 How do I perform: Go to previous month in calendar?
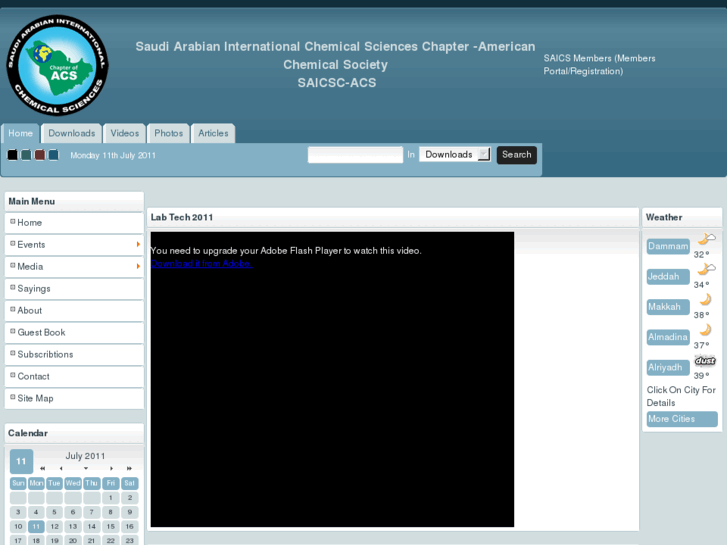tap(61, 468)
